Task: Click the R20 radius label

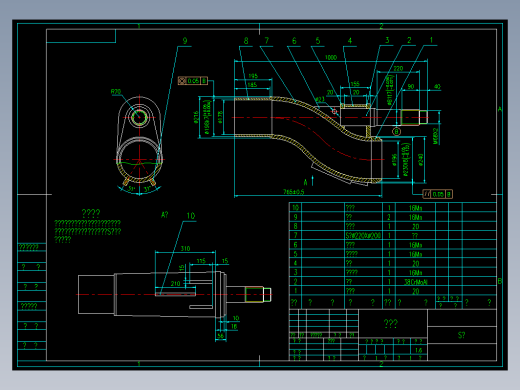Action: click(x=116, y=92)
